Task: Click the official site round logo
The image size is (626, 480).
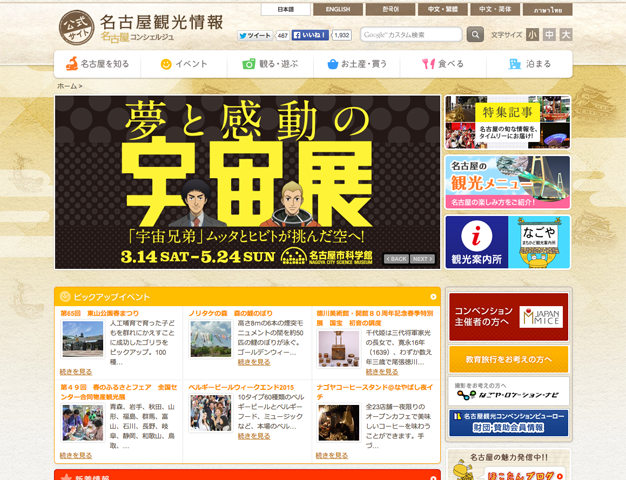Action: (x=76, y=28)
